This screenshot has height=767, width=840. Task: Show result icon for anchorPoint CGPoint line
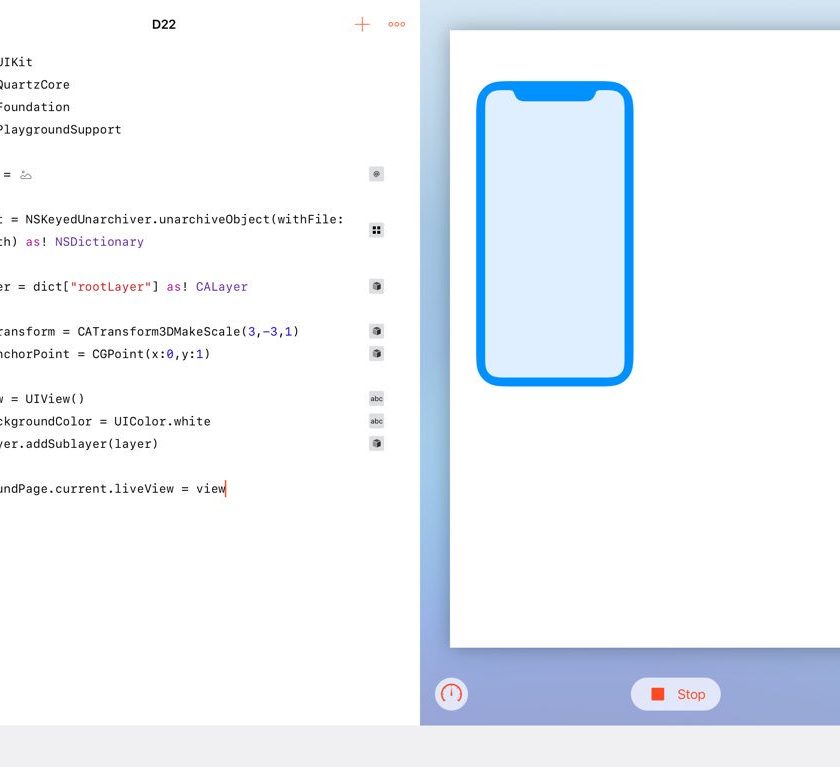pyautogui.click(x=376, y=353)
